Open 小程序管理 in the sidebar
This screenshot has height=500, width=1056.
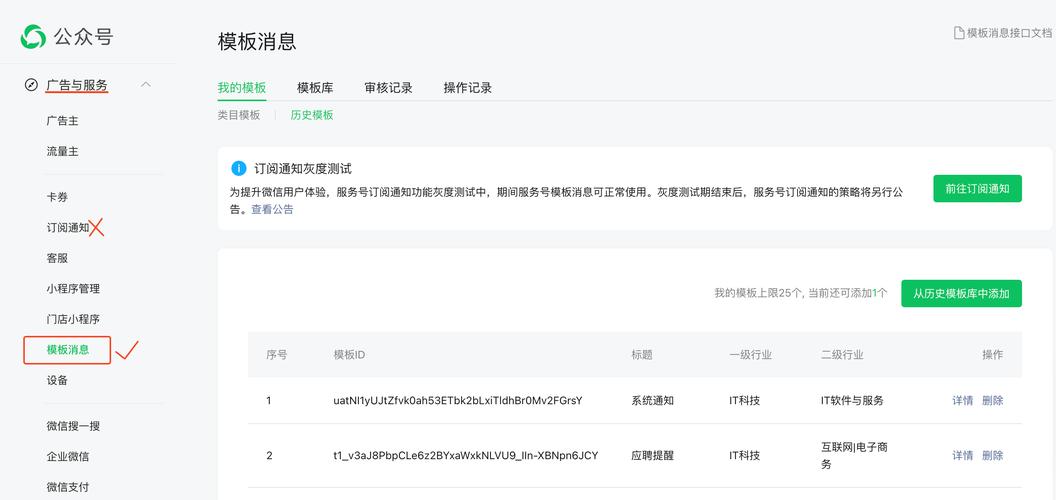(x=73, y=288)
